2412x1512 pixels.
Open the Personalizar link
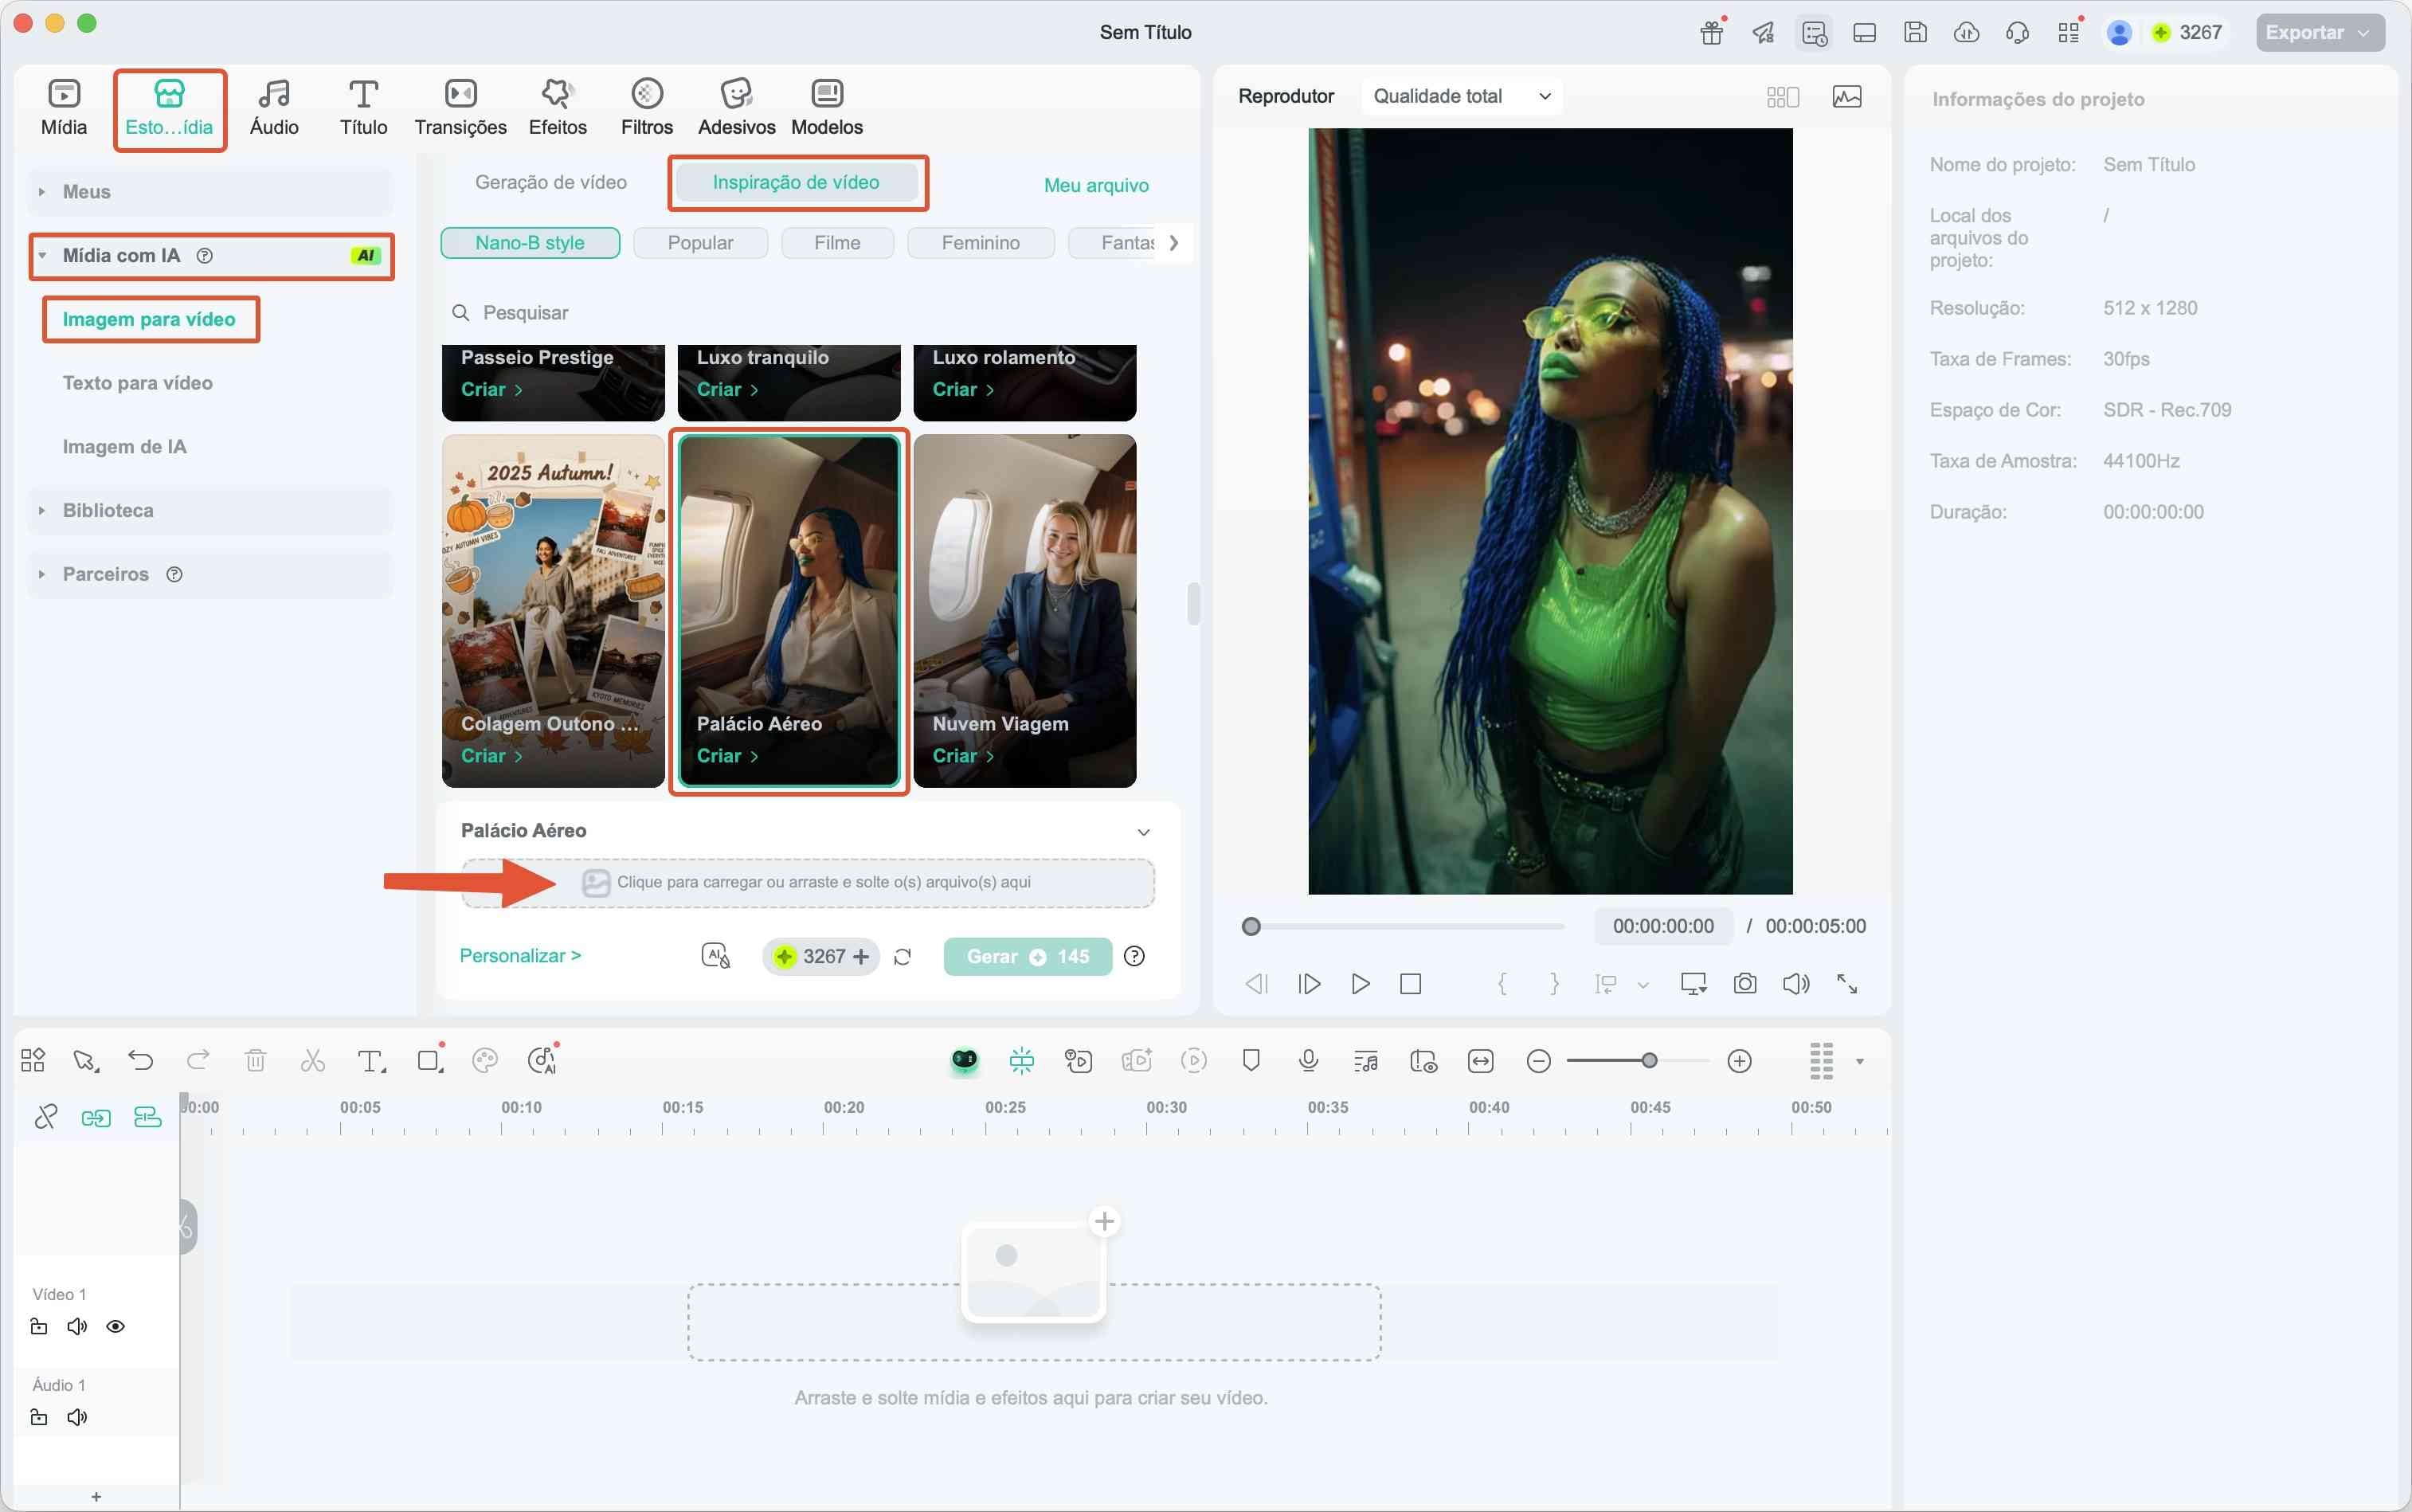[520, 956]
